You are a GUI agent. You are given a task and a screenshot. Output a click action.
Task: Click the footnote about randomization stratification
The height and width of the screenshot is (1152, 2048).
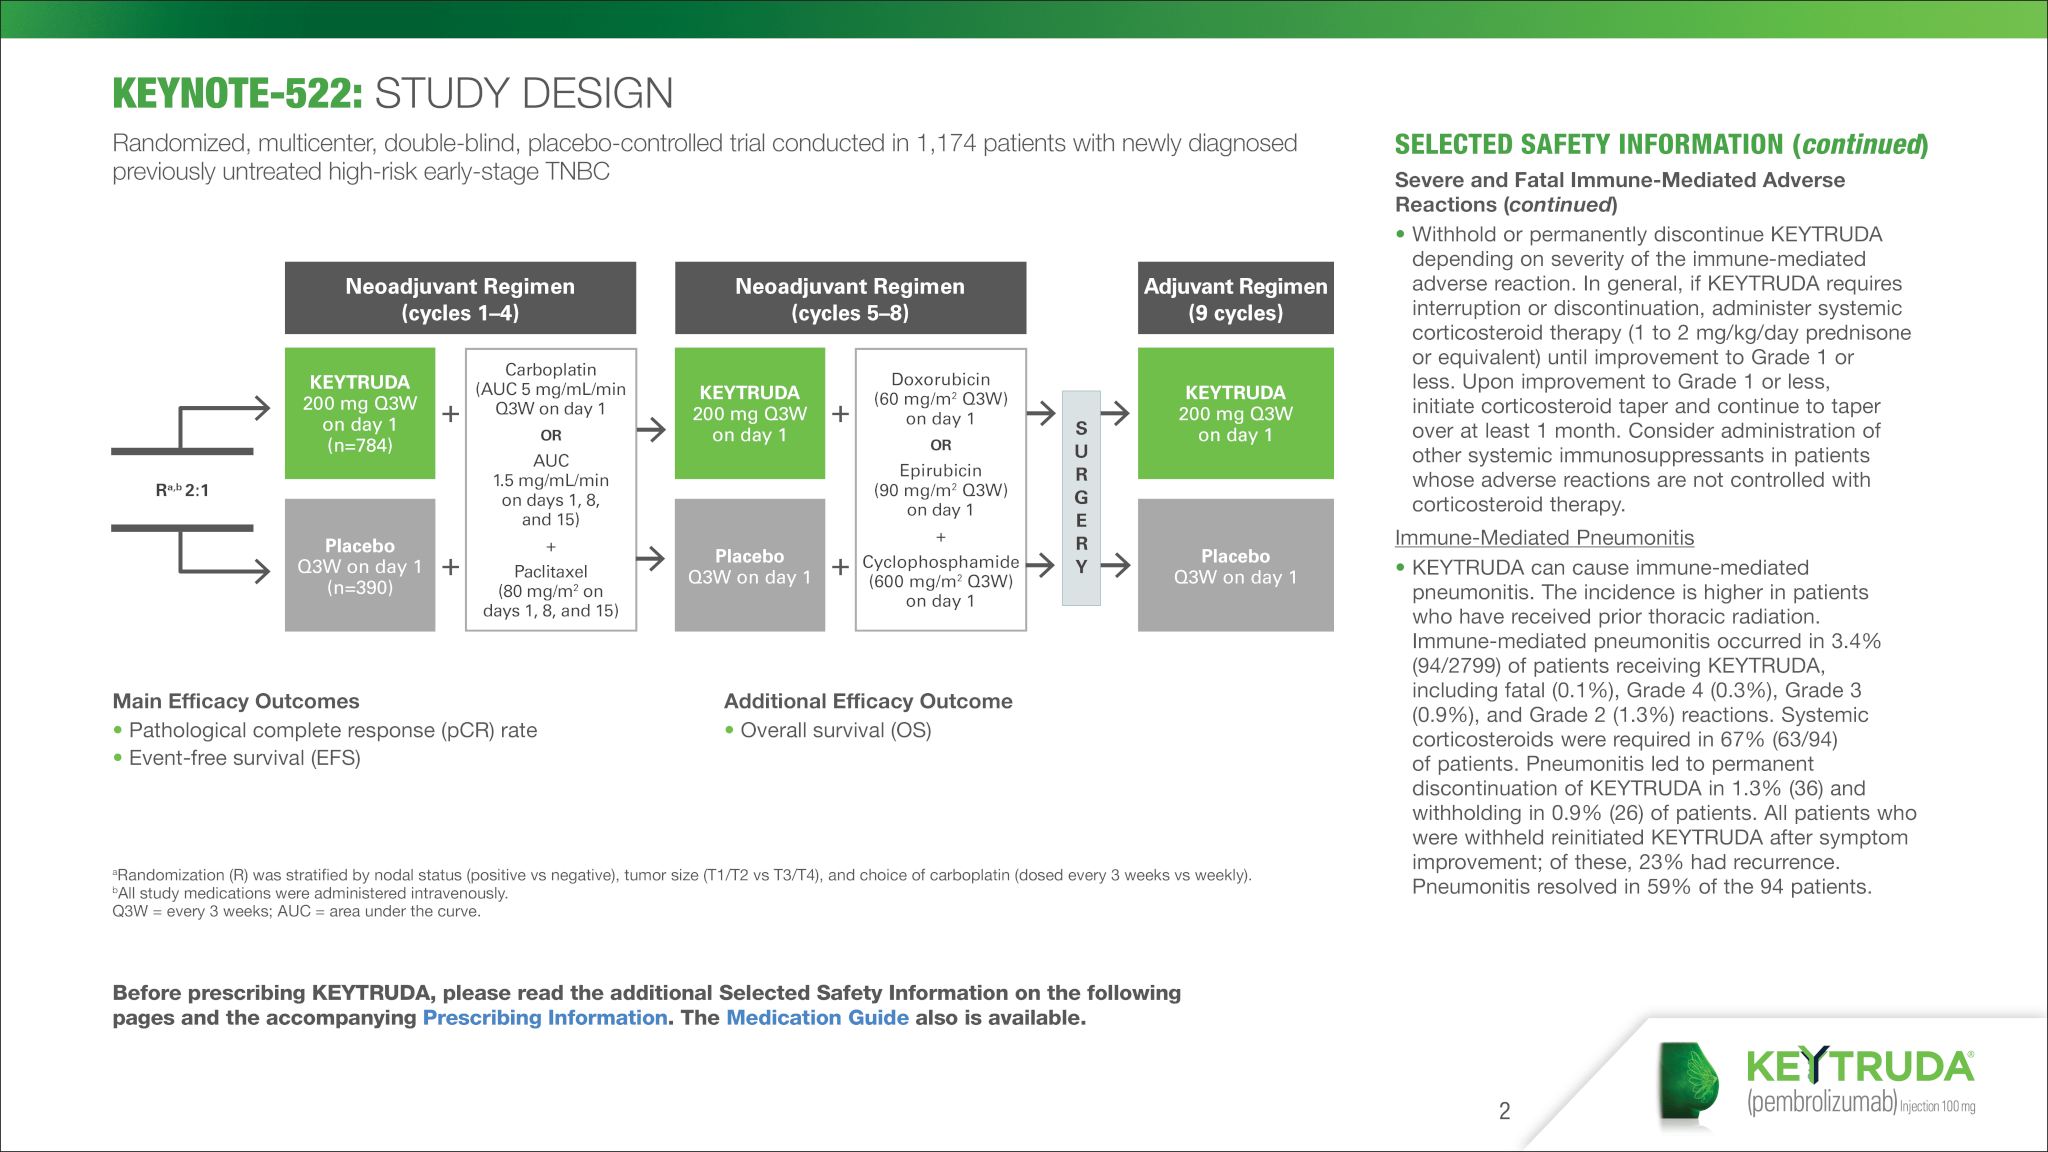tap(682, 875)
